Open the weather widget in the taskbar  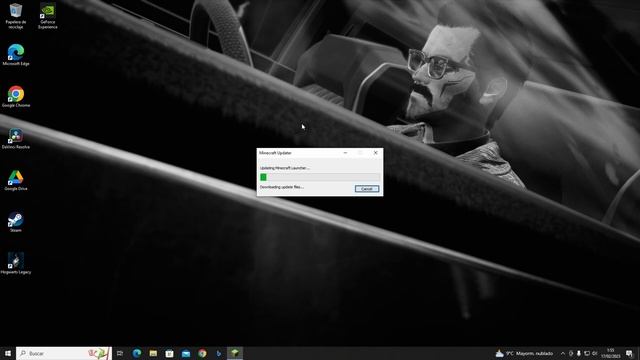(524, 353)
